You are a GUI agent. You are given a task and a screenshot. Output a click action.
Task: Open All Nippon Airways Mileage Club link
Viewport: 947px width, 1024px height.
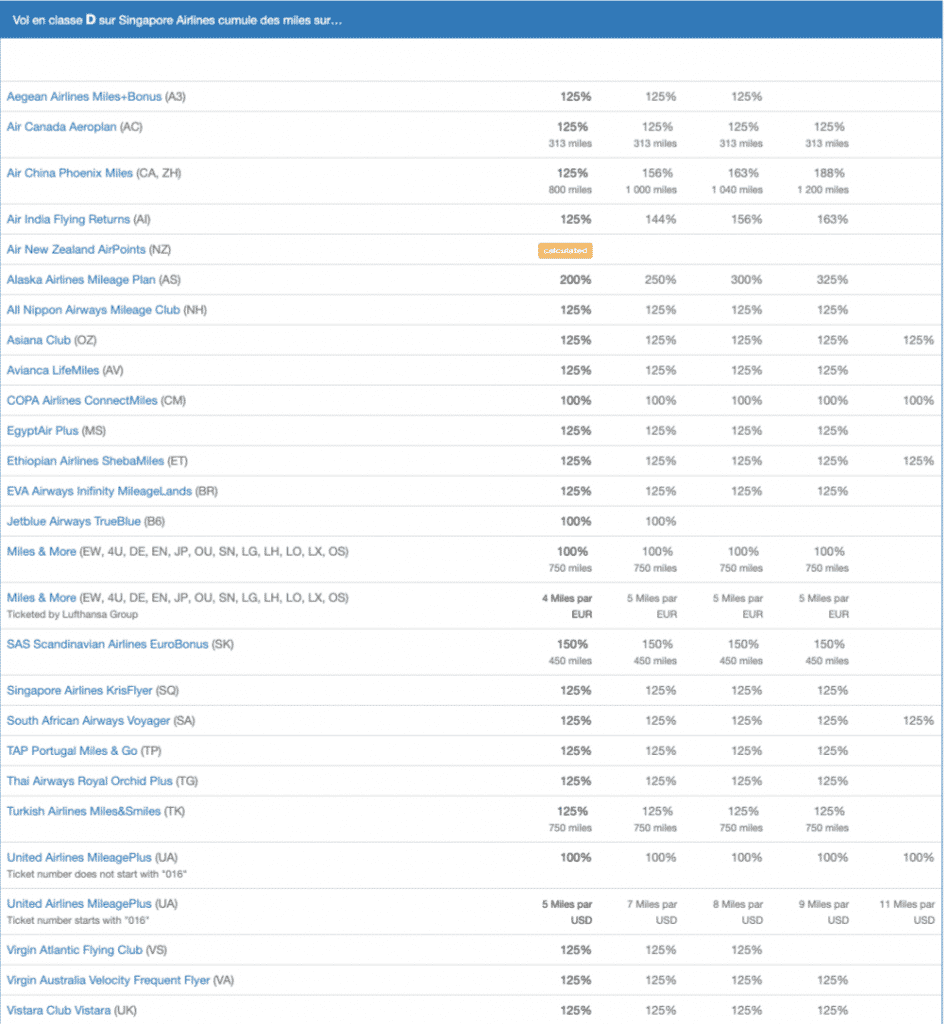[93, 310]
